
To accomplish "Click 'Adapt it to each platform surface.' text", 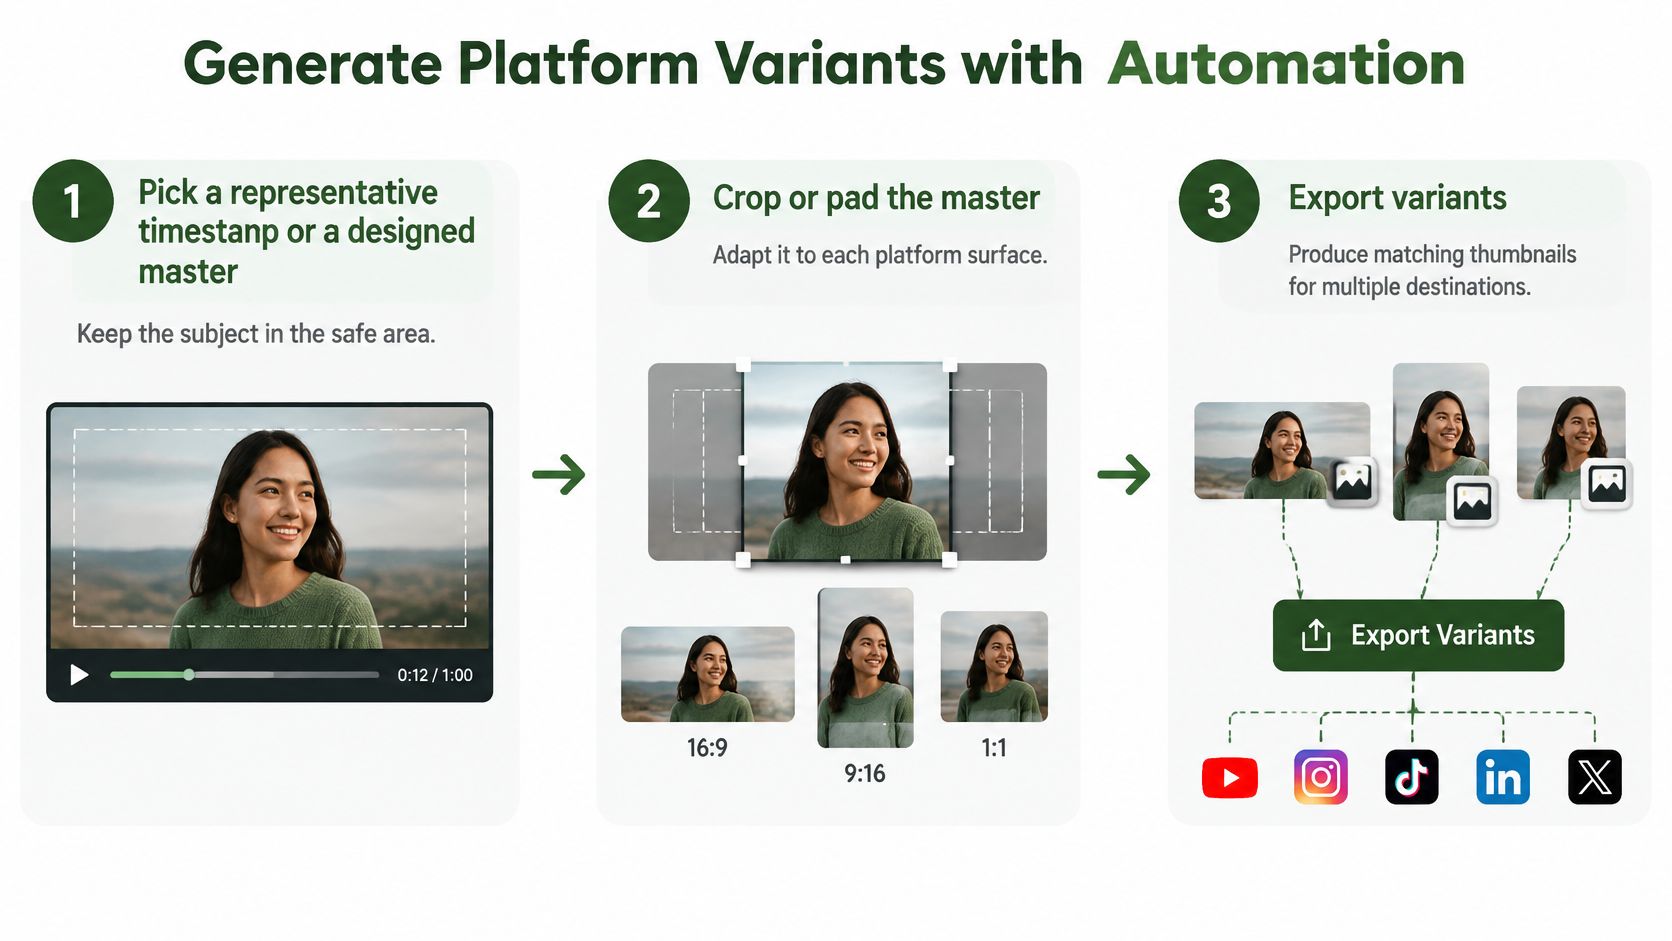I will pos(880,255).
